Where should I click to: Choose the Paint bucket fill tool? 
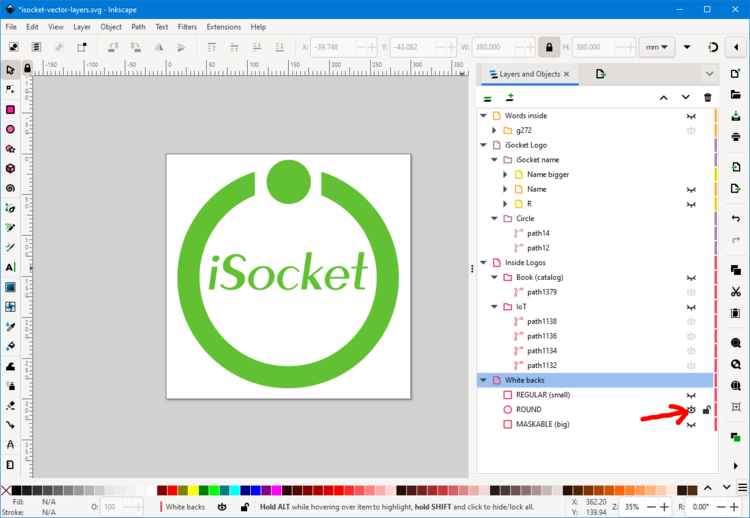pos(10,346)
